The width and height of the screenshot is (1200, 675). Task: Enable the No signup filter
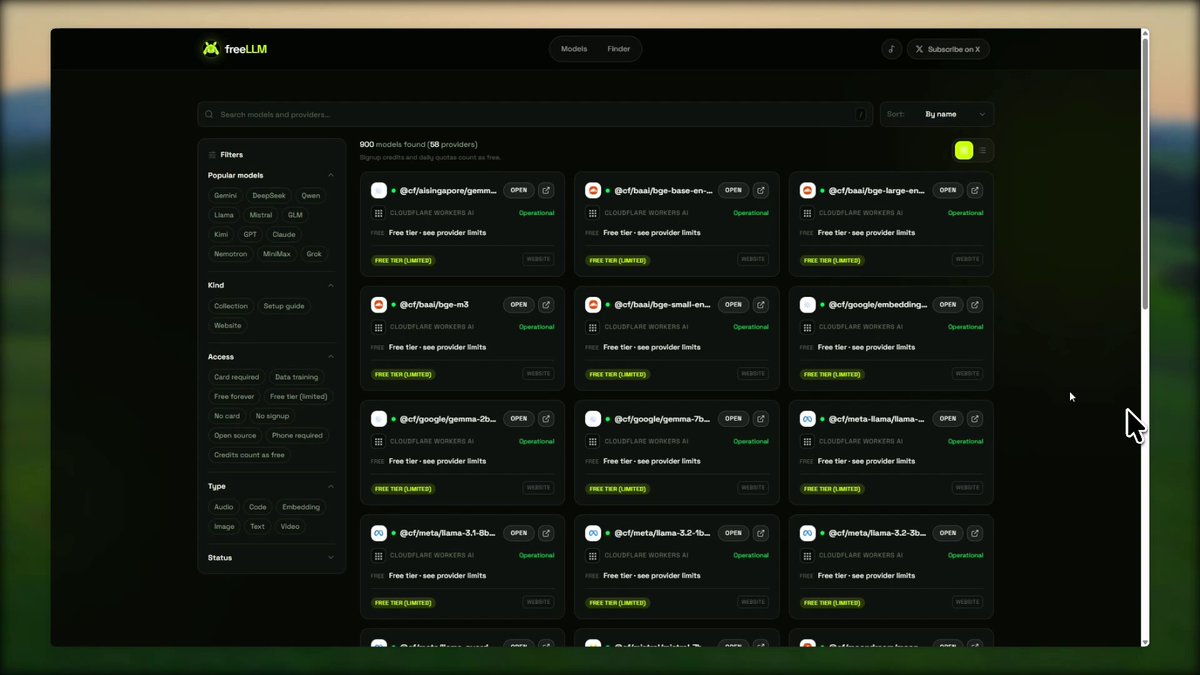point(272,416)
